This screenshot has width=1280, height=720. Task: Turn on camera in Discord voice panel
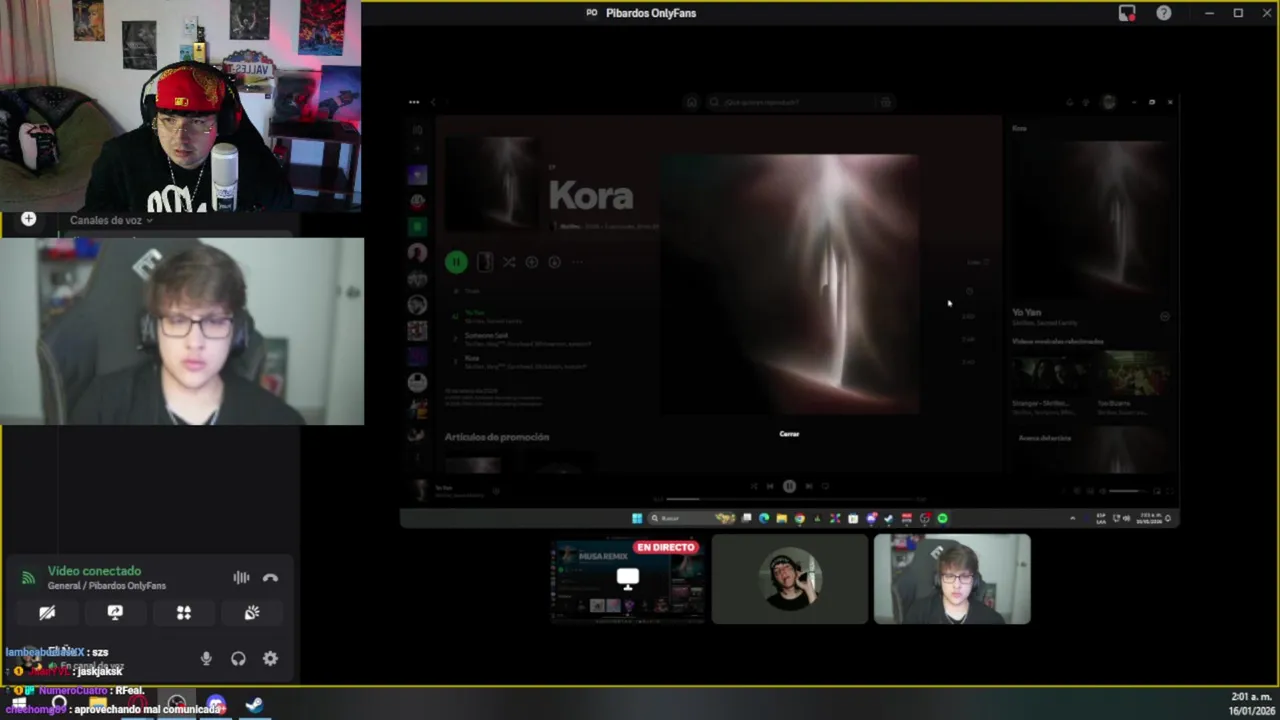tap(47, 613)
